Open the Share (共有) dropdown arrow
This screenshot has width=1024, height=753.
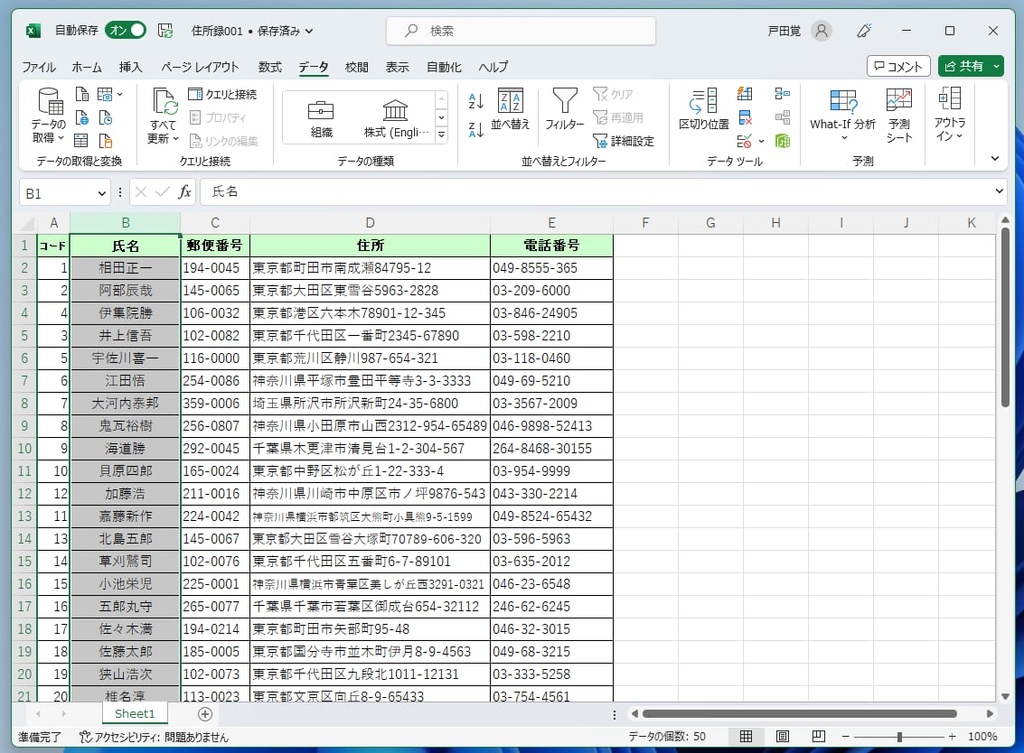(996, 66)
